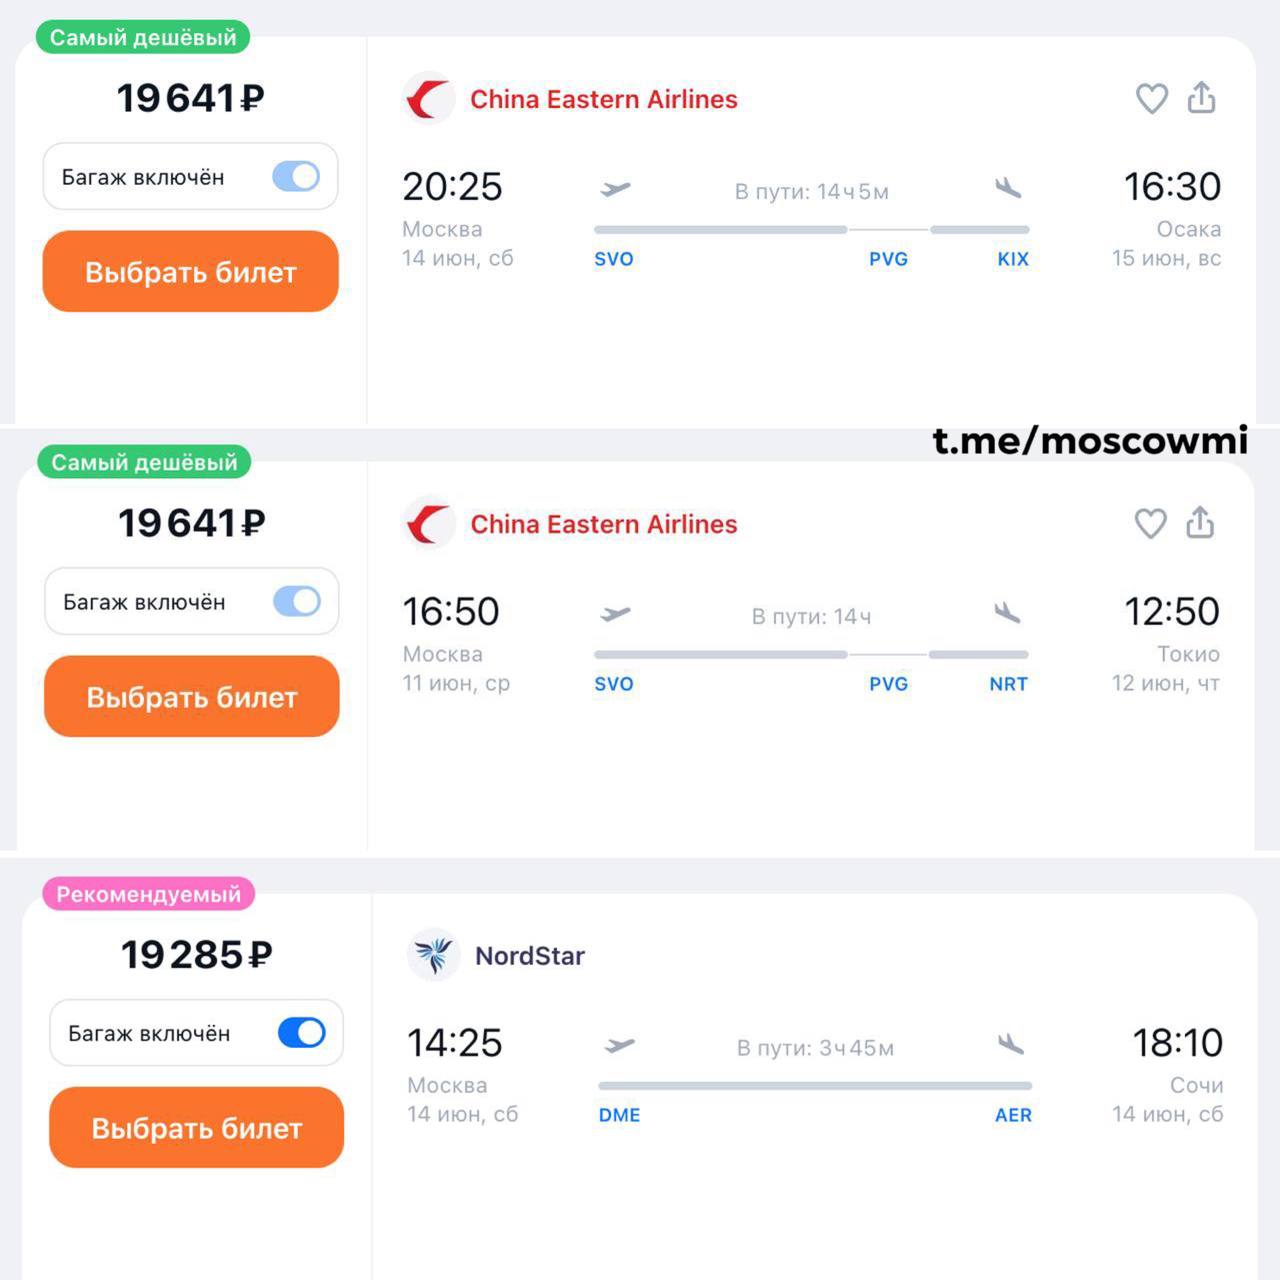
Task: Share the Moscow–Tokyo ticket
Action: tap(1200, 522)
